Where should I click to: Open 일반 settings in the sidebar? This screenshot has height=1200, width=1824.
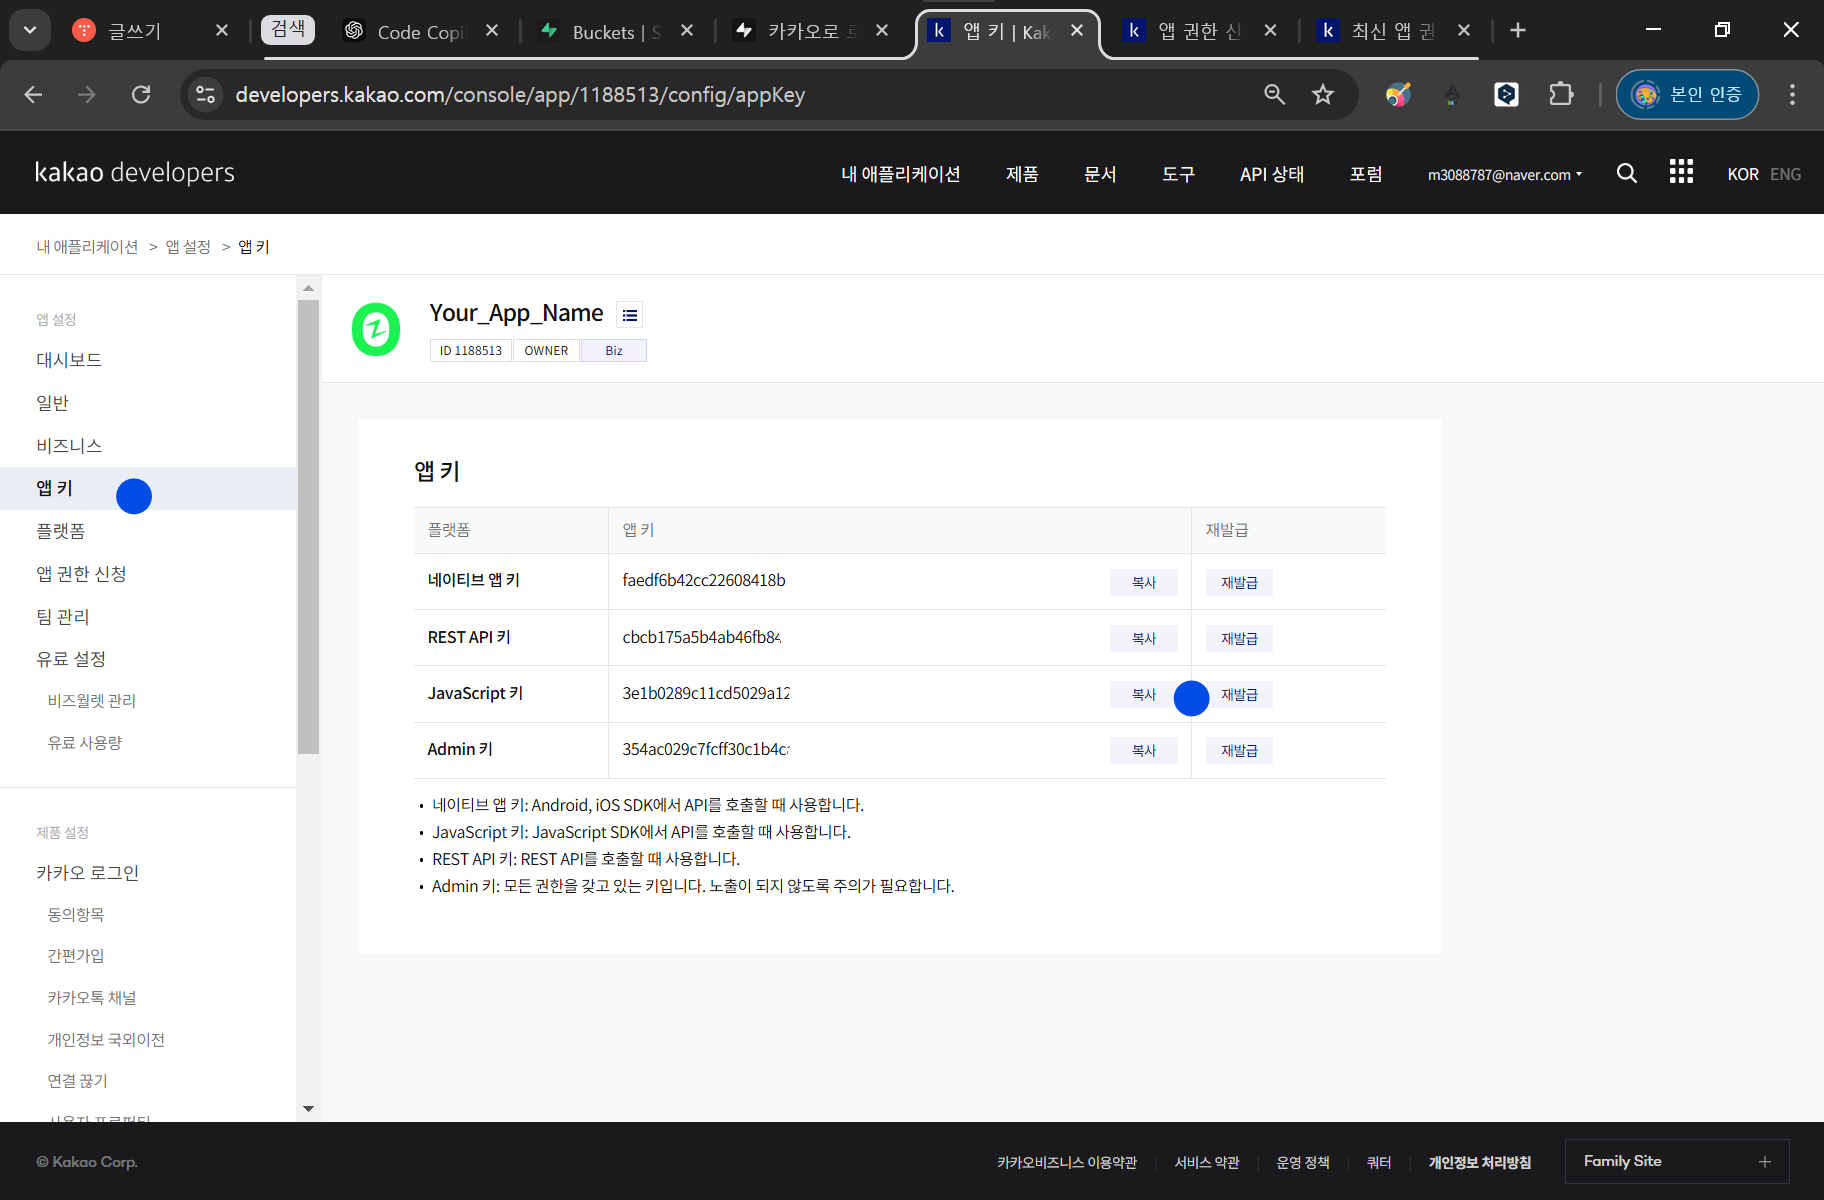pos(53,403)
